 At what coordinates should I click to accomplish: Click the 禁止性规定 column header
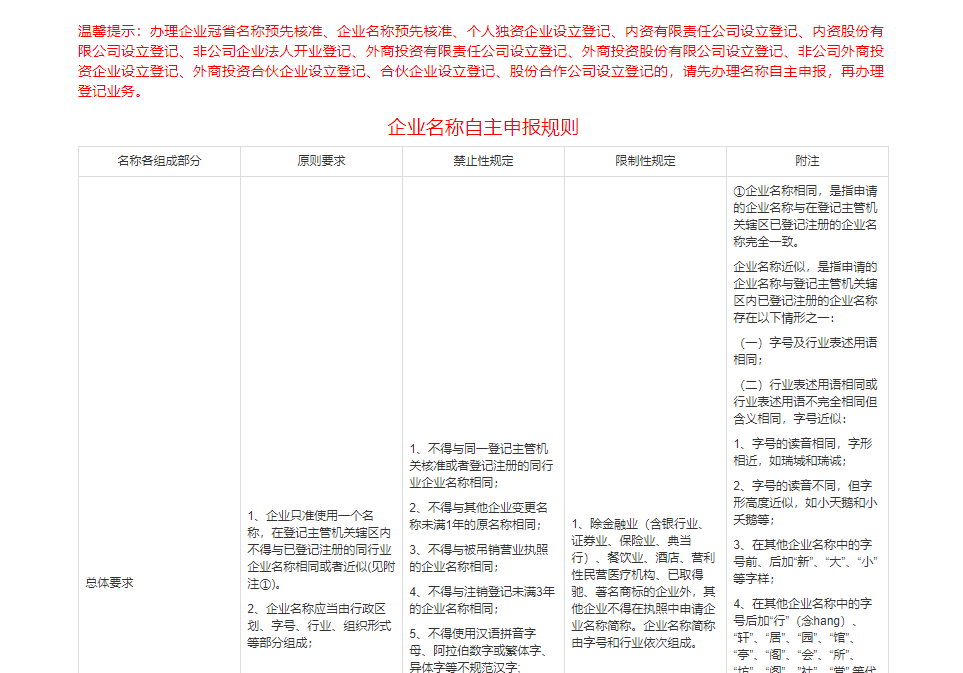(x=483, y=161)
